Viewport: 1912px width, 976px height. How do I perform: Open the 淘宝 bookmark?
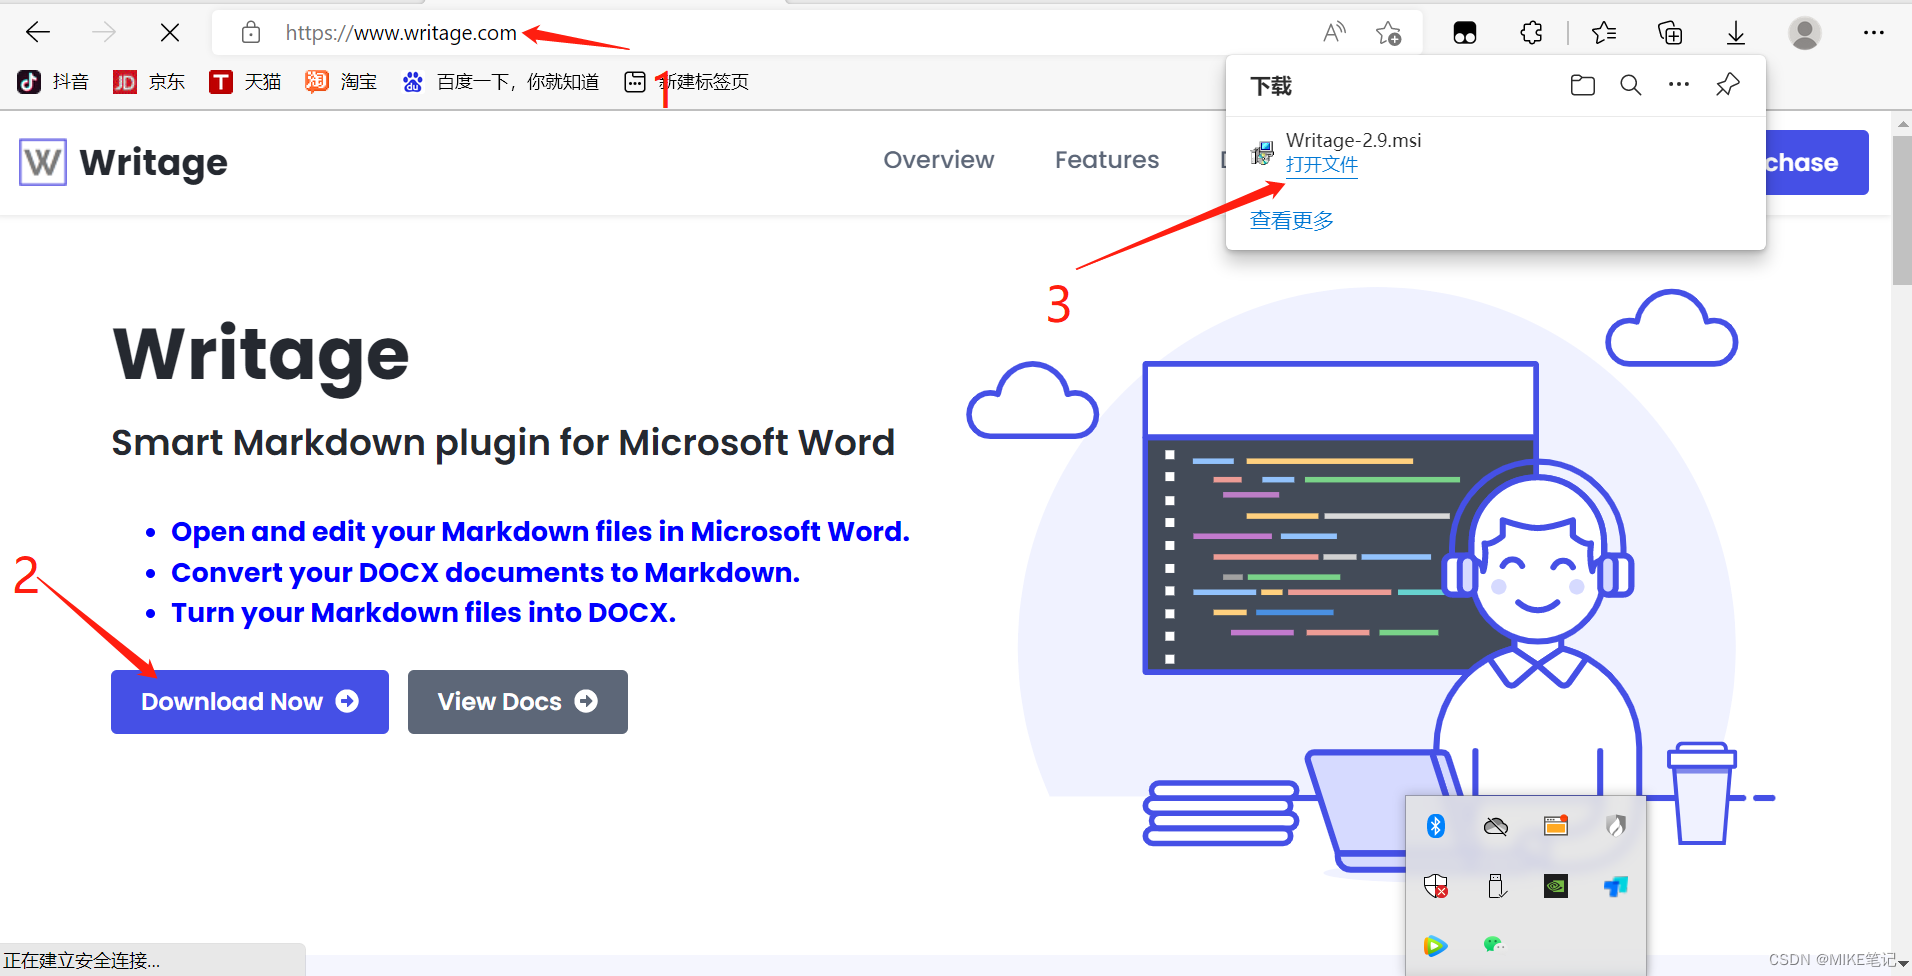[x=341, y=82]
